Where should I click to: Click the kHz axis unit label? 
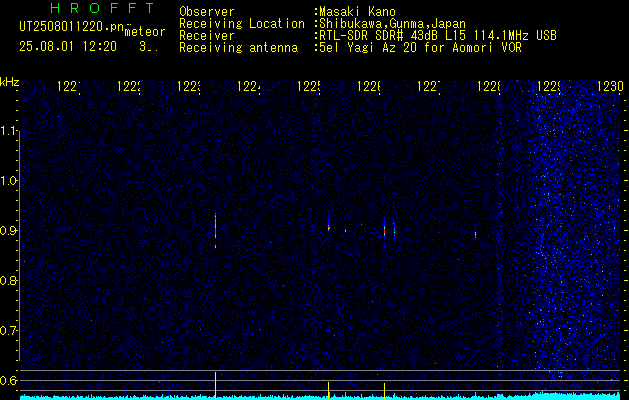pyautogui.click(x=10, y=82)
